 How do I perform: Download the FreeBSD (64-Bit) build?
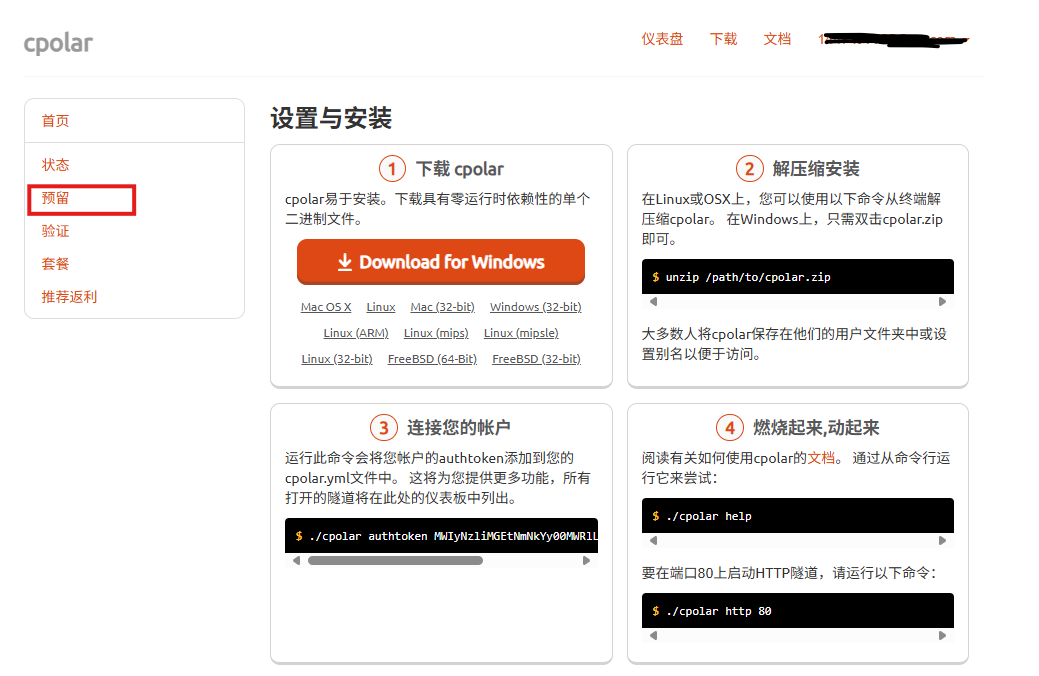[432, 359]
